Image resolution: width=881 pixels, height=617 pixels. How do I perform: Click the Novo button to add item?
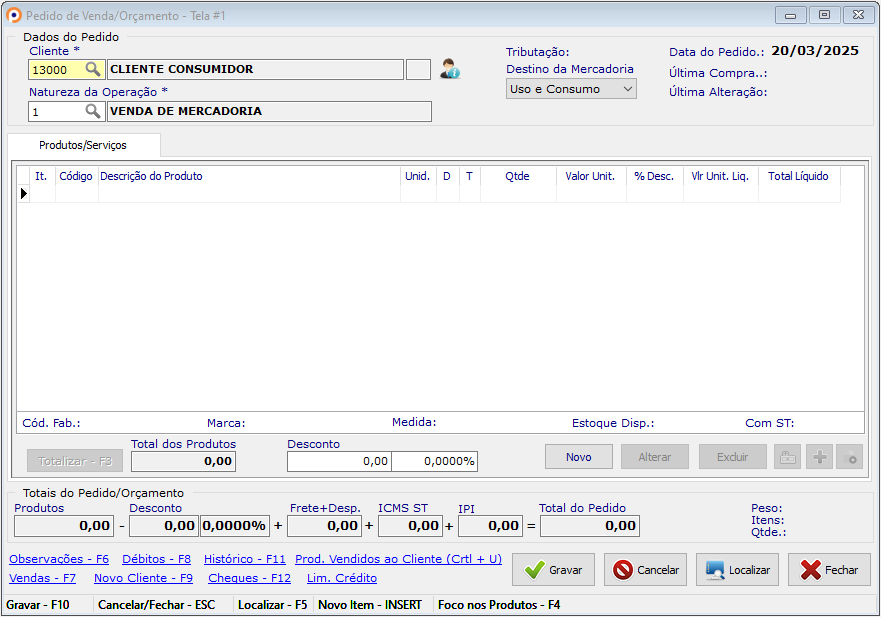click(578, 457)
